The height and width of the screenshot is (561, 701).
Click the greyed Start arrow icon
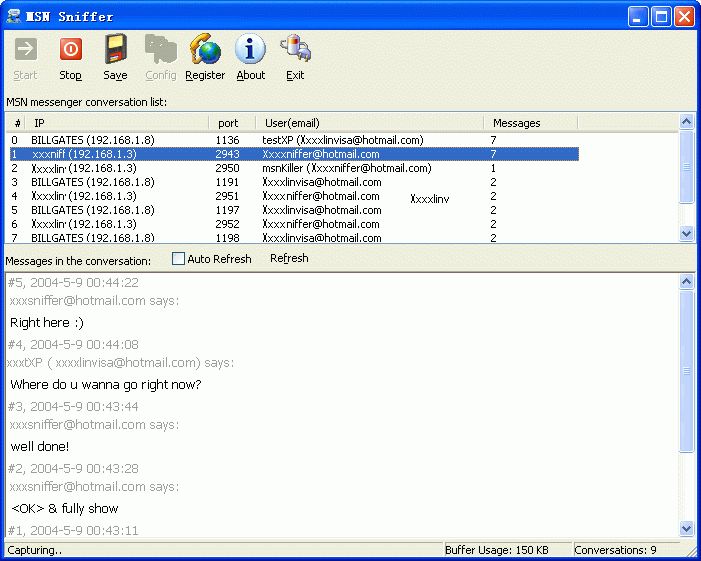(25, 49)
